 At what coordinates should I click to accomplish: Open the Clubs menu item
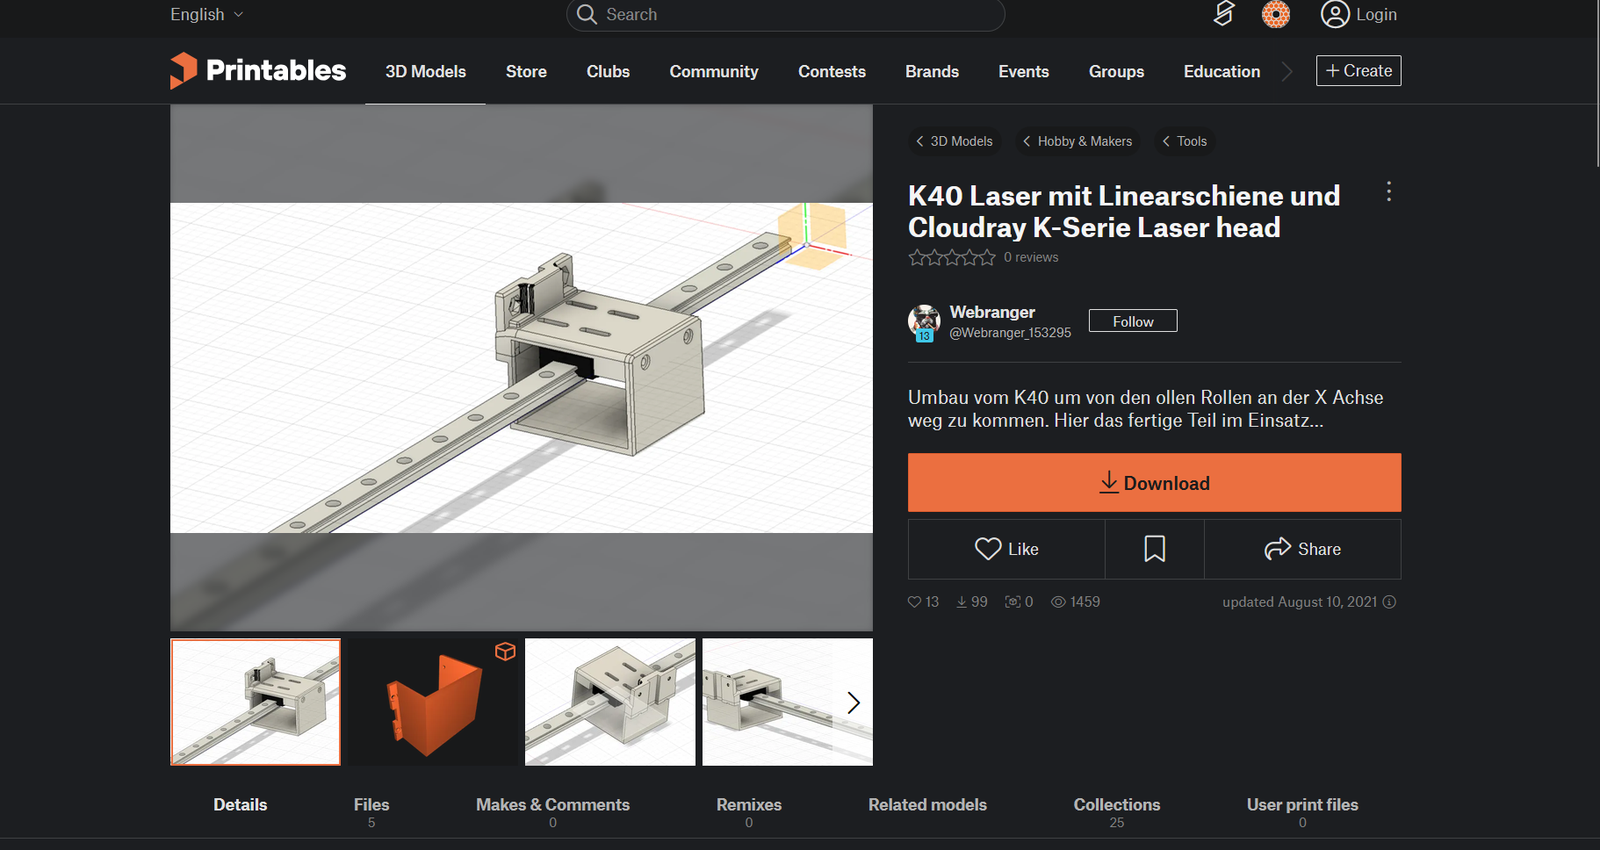click(x=608, y=72)
